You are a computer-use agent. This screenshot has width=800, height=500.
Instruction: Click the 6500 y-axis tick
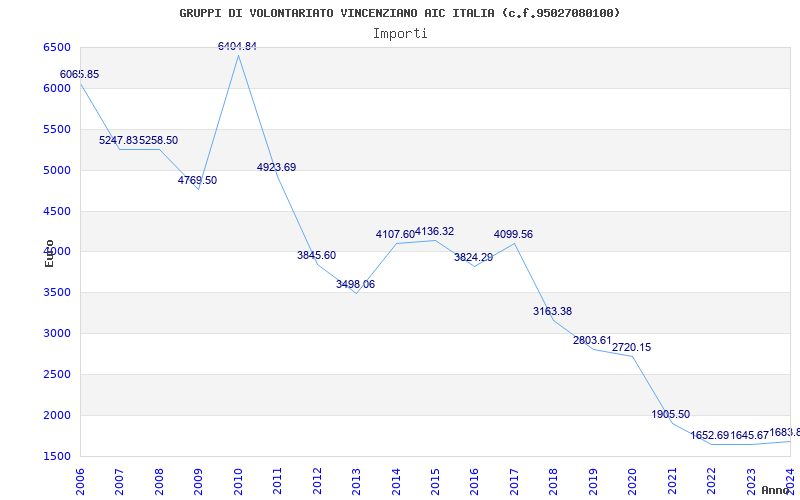pyautogui.click(x=57, y=47)
